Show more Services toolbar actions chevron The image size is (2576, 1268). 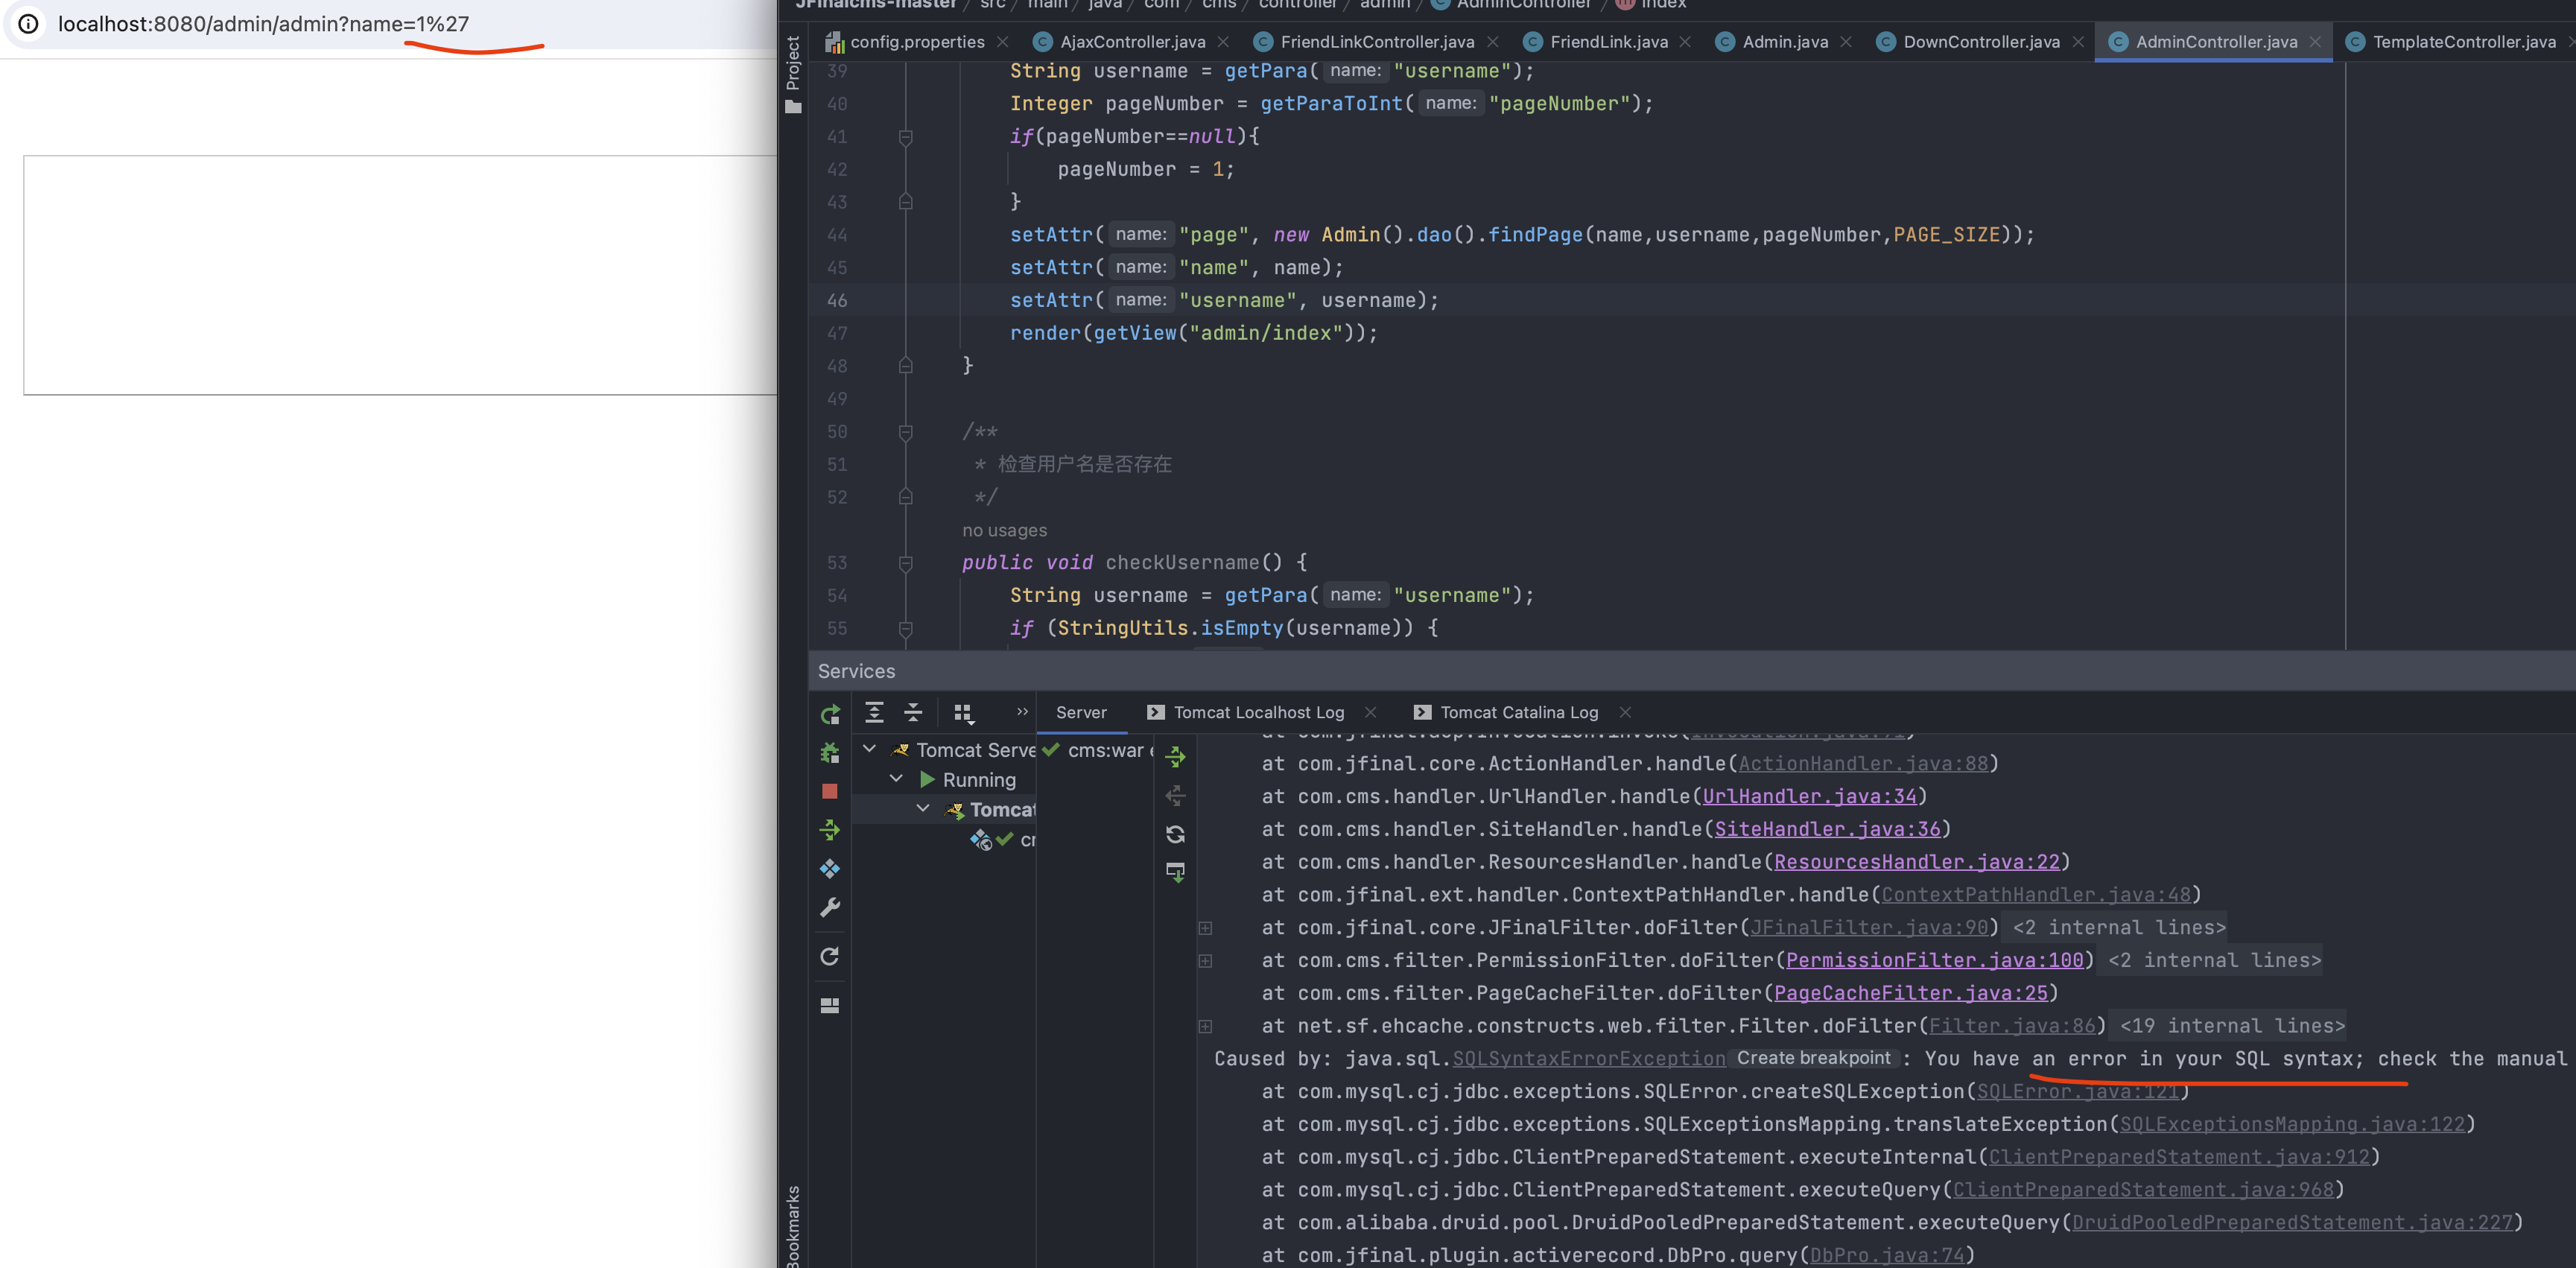[x=1022, y=711]
